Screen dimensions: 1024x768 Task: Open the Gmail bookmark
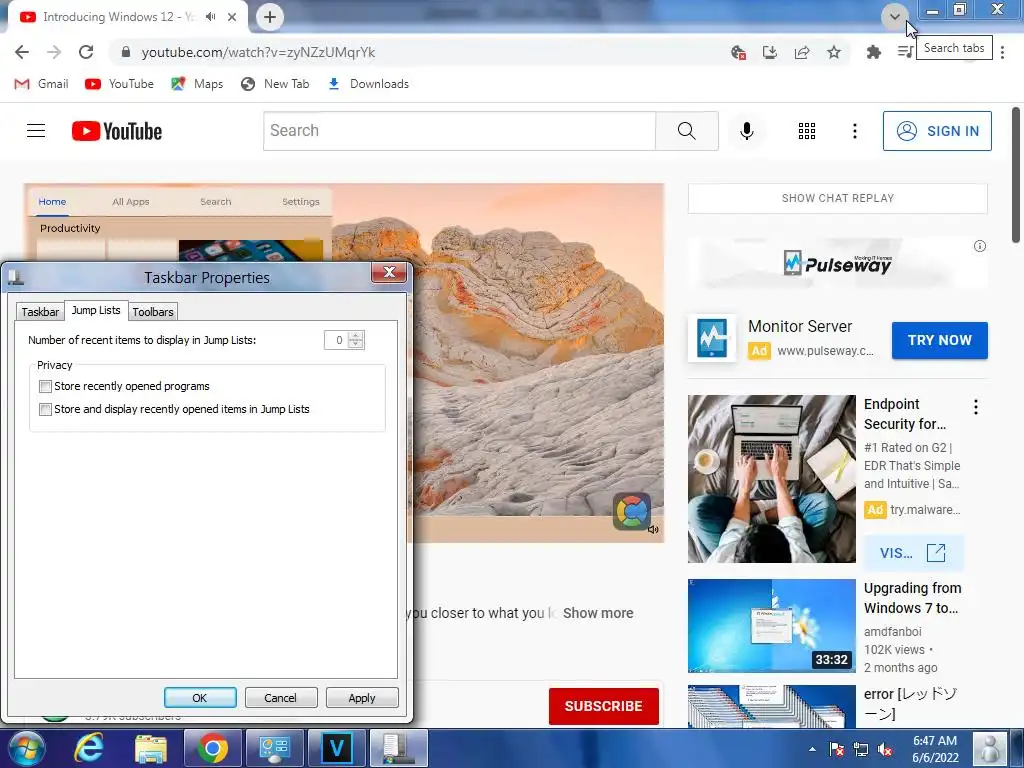click(x=41, y=84)
